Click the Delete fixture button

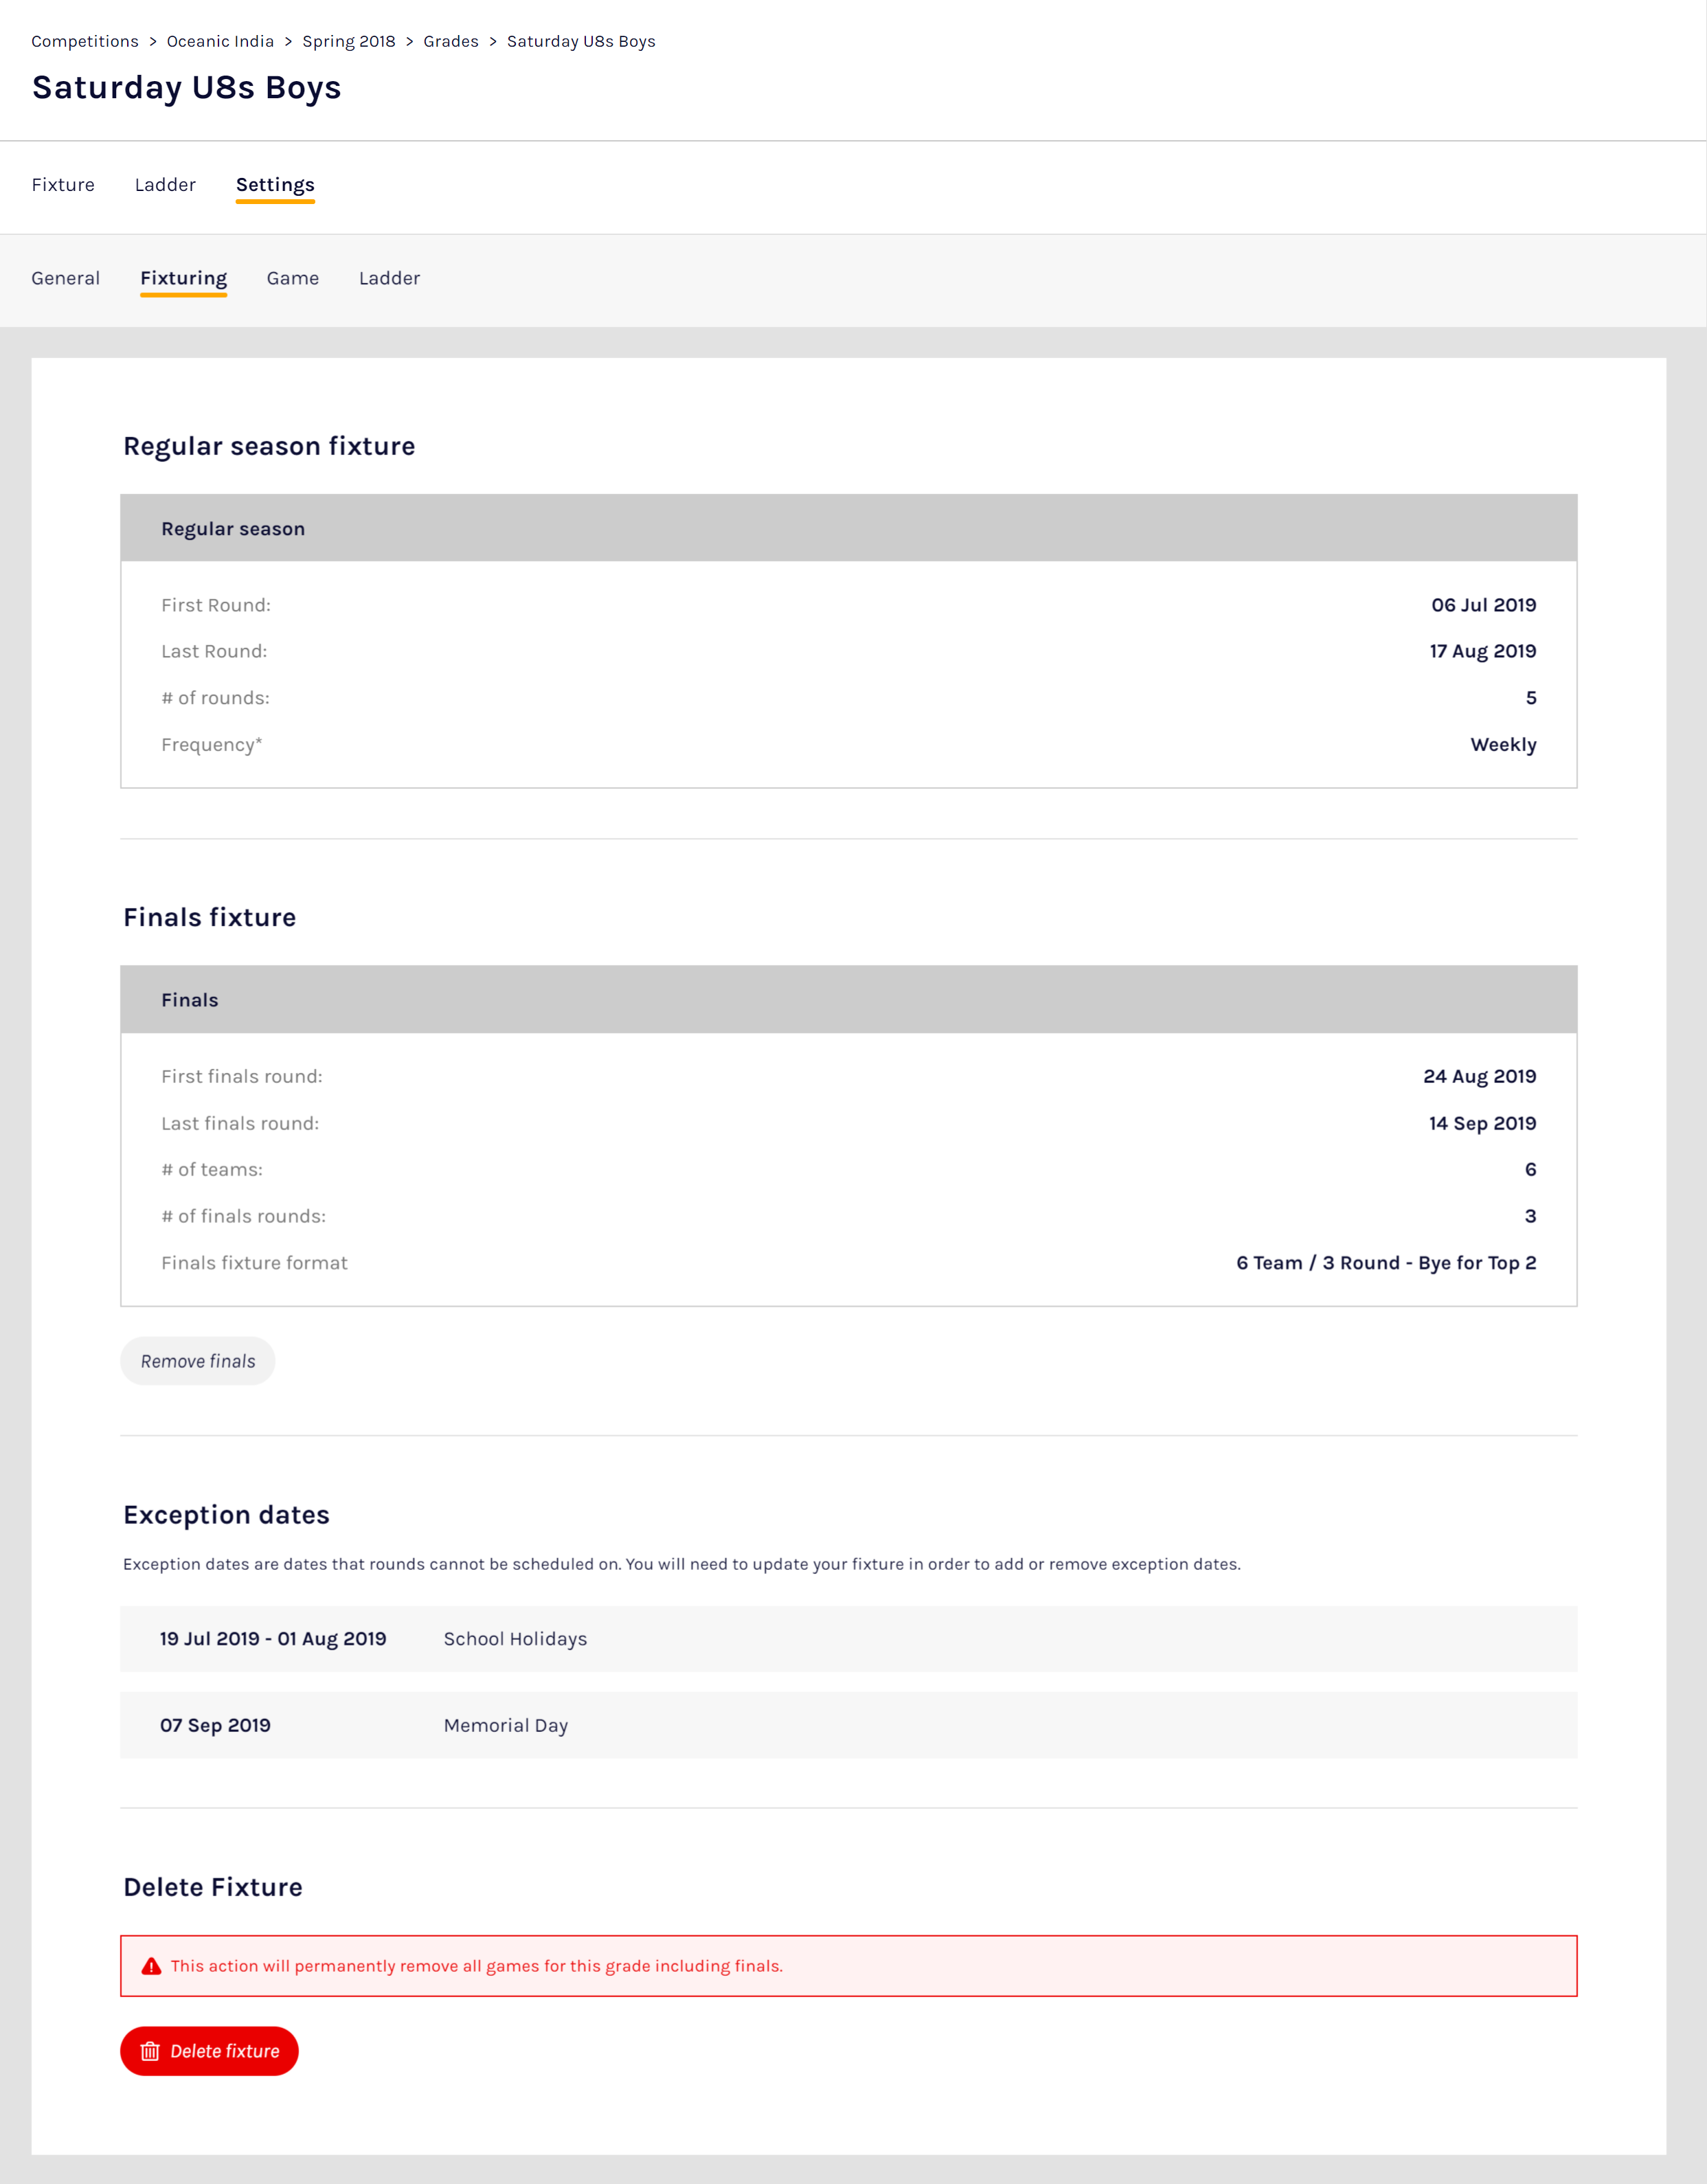pyautogui.click(x=210, y=2051)
